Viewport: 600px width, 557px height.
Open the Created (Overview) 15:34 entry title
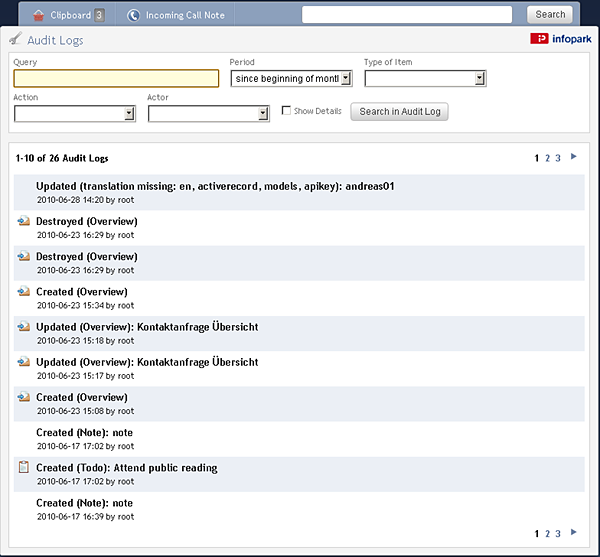pos(82,292)
